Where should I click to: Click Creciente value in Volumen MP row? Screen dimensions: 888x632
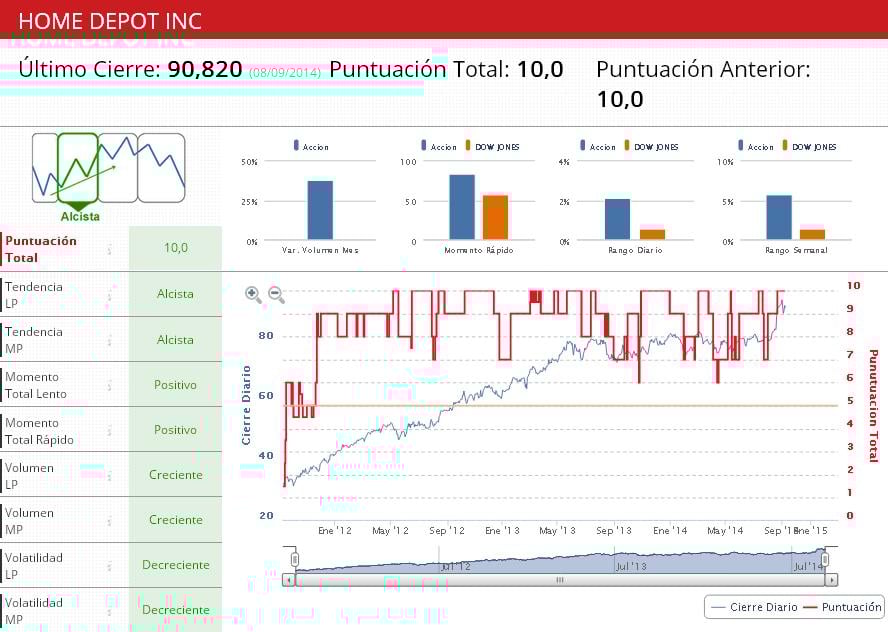[176, 520]
